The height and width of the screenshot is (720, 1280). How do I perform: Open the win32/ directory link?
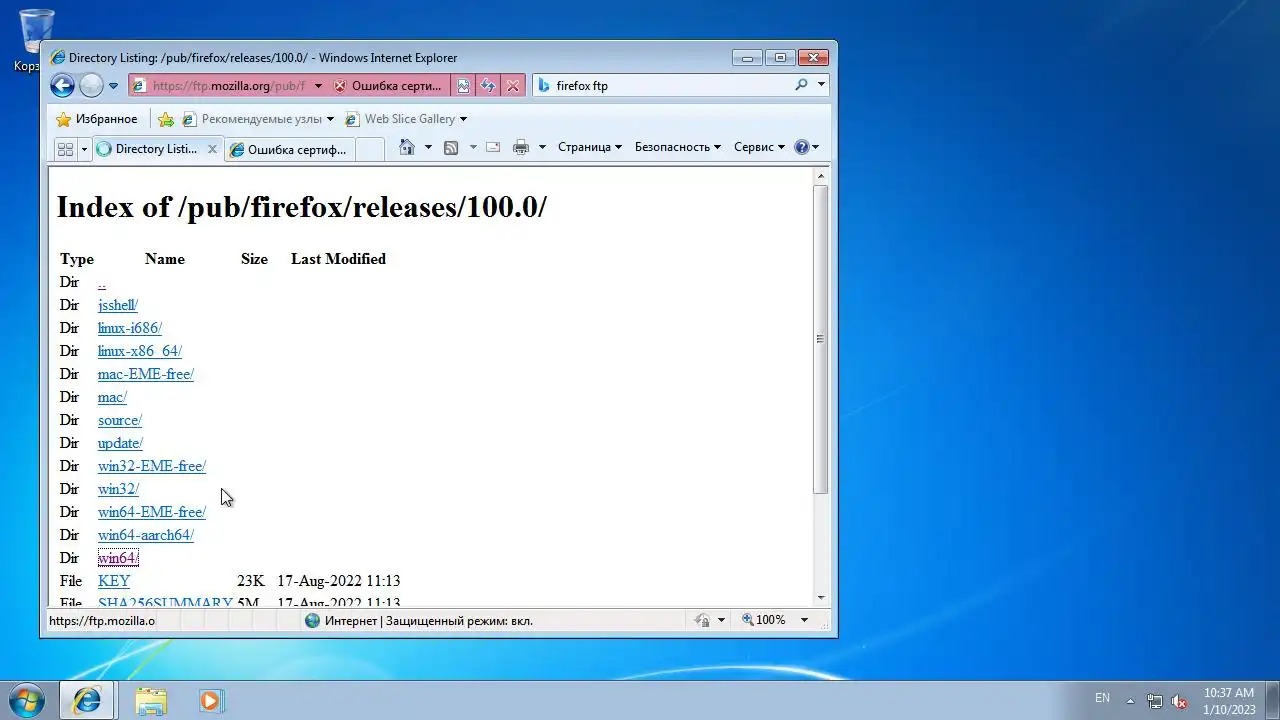(118, 489)
